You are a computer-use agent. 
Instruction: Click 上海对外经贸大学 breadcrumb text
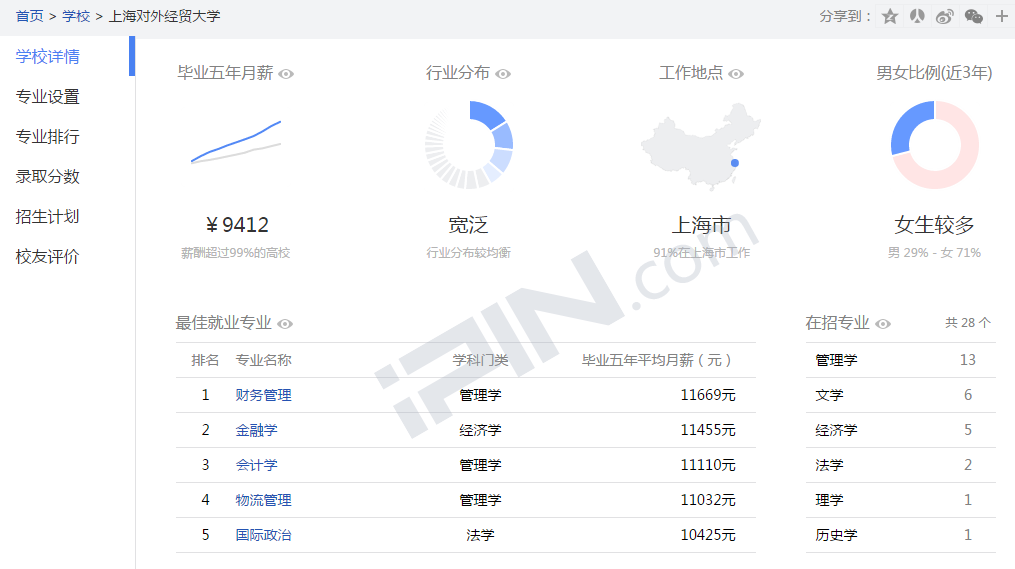coord(164,16)
